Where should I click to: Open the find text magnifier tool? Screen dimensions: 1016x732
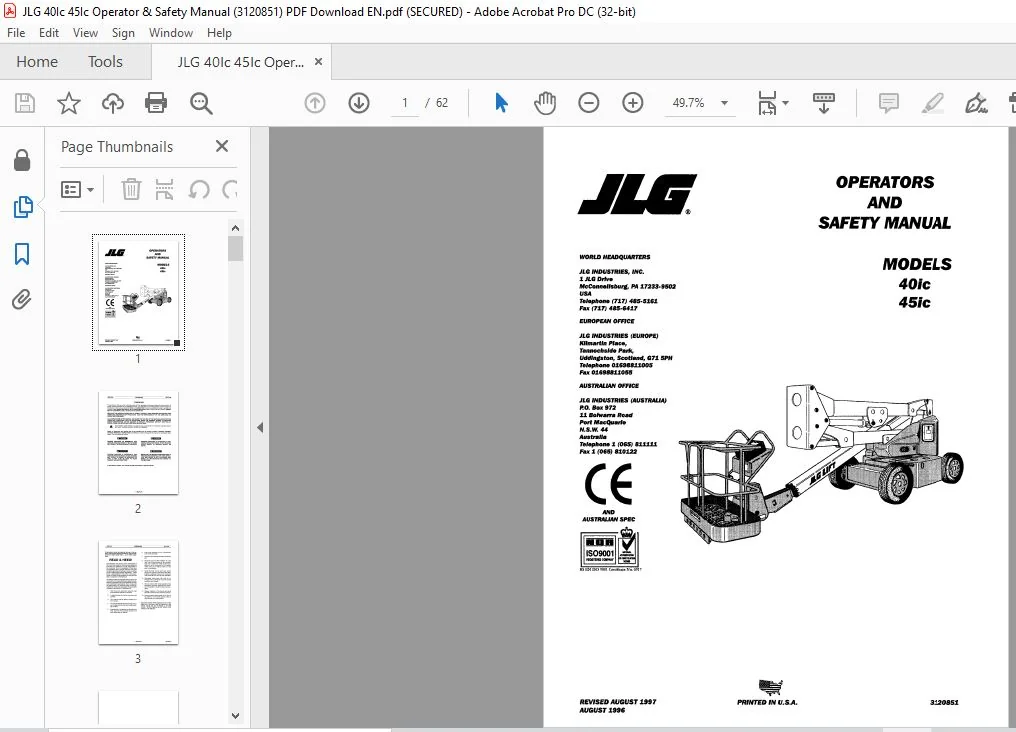point(201,103)
